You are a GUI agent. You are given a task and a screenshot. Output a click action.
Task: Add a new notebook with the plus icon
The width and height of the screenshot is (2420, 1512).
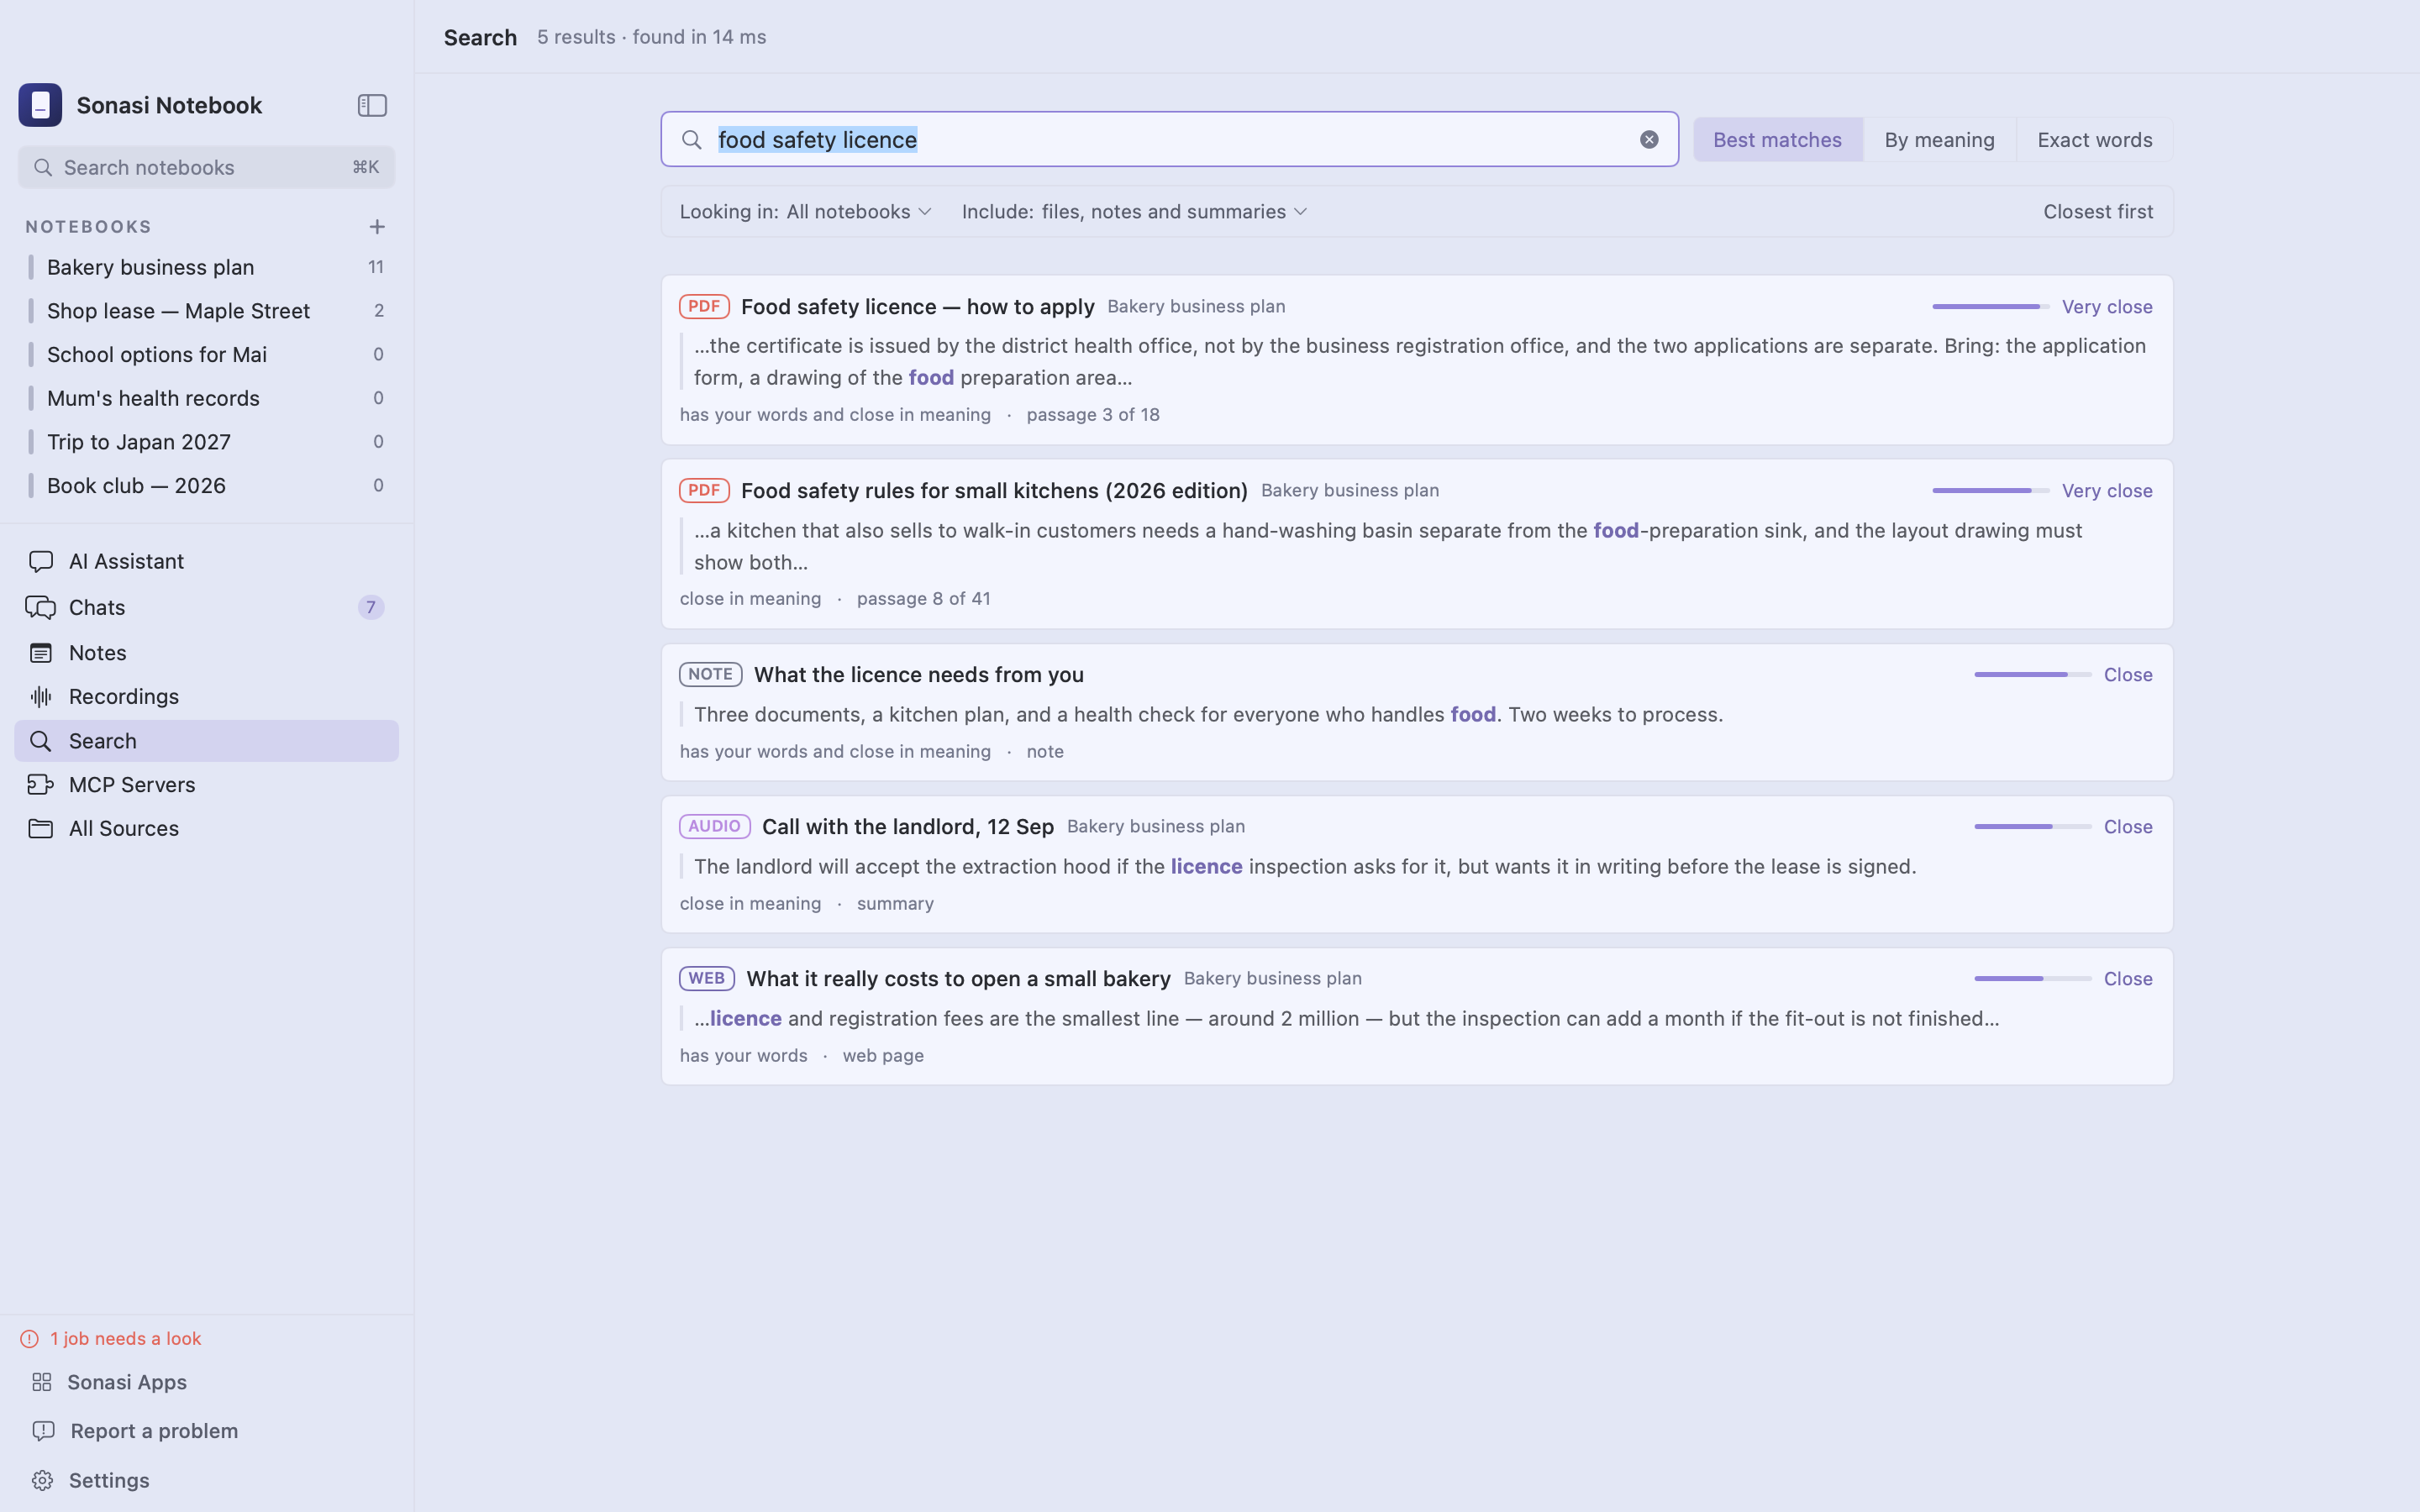(377, 227)
